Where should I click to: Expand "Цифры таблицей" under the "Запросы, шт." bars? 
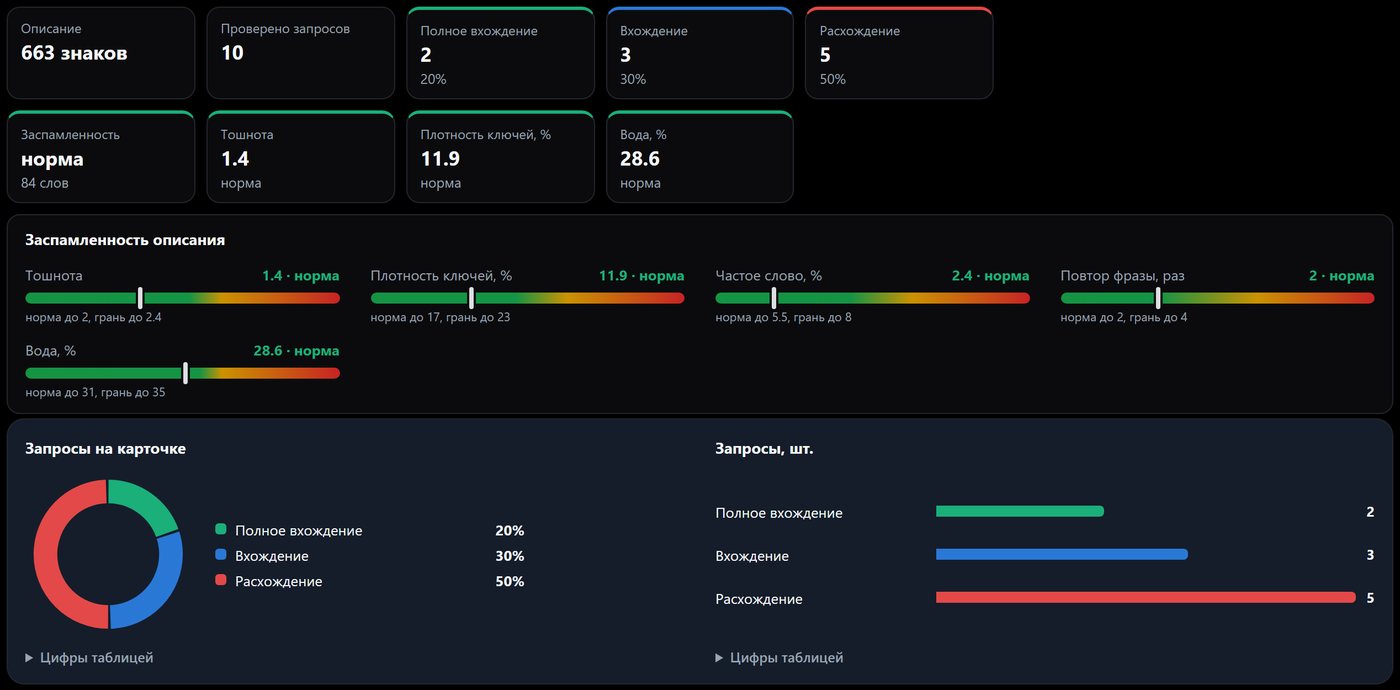point(780,658)
